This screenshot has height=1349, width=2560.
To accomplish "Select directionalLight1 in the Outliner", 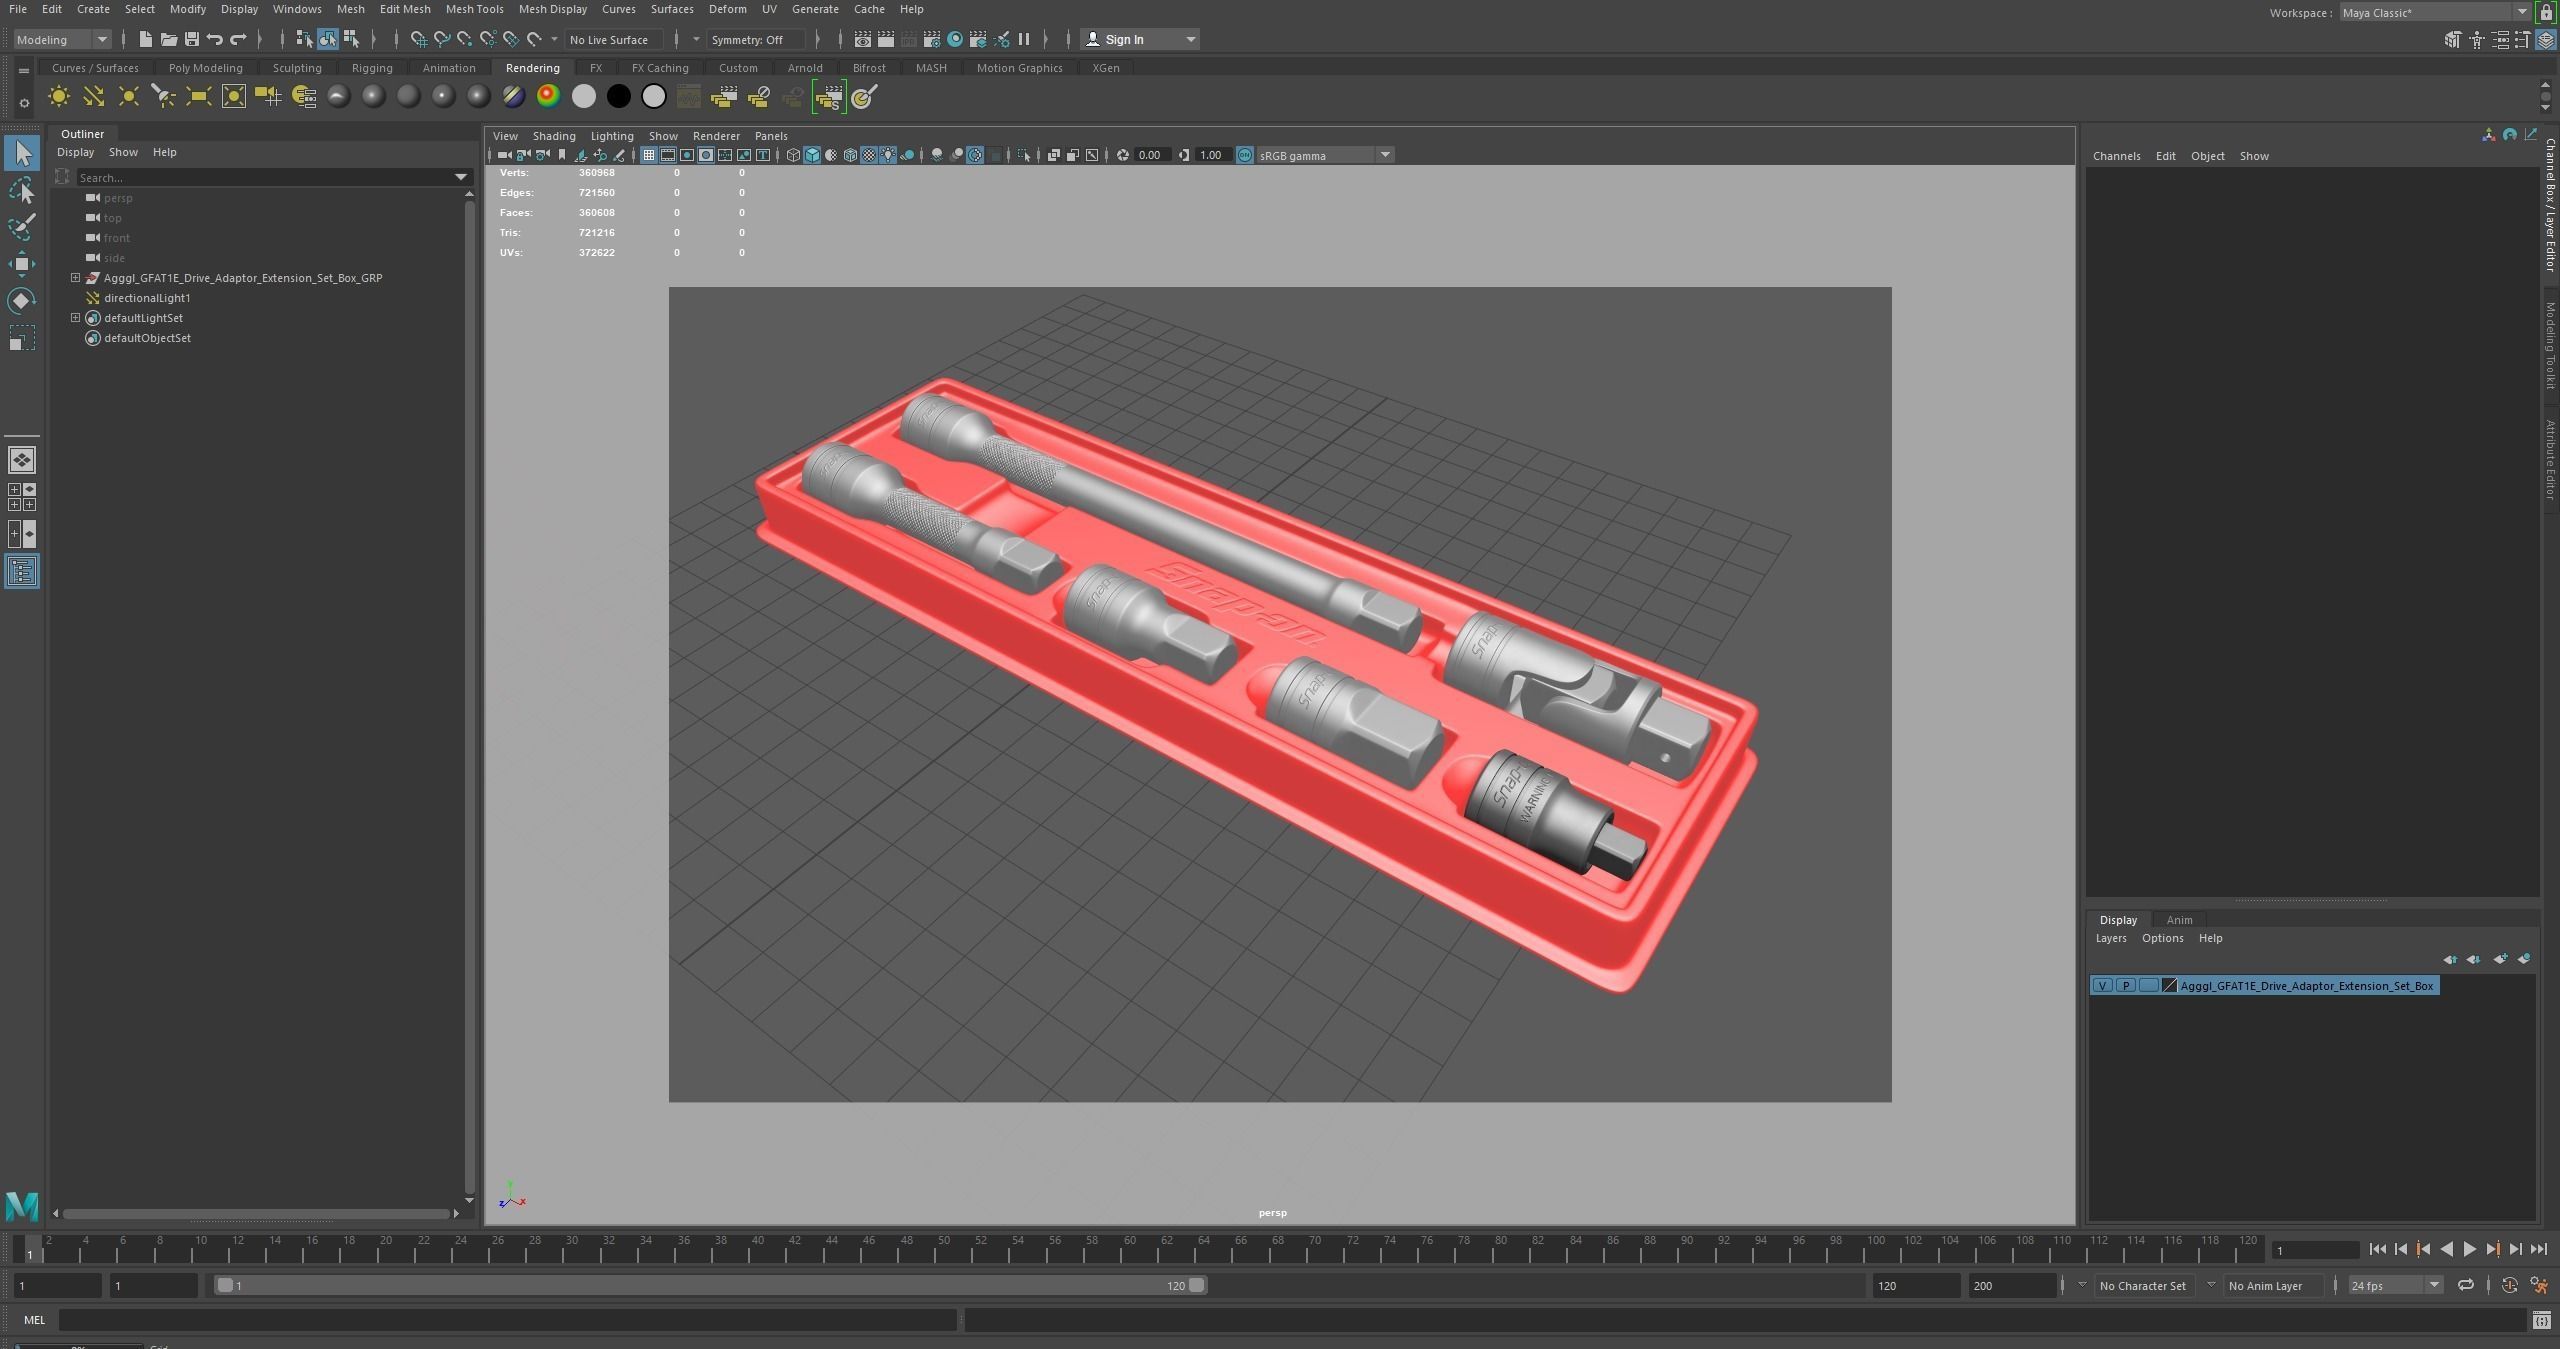I will [x=147, y=298].
